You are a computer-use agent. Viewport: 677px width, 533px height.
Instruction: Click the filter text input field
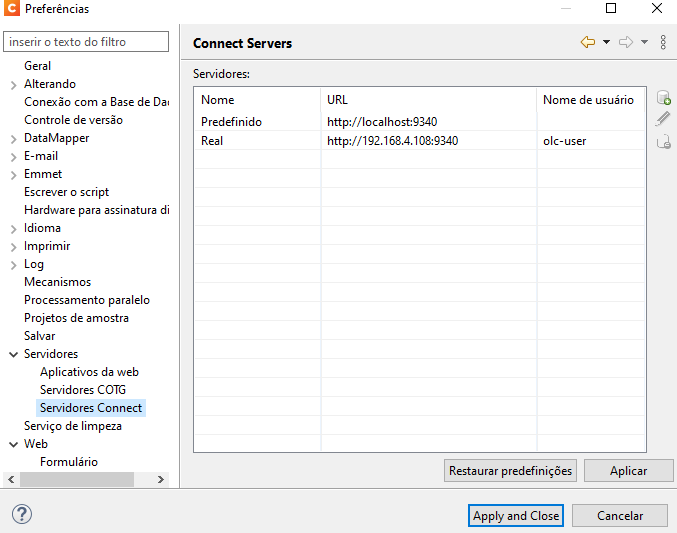86,42
